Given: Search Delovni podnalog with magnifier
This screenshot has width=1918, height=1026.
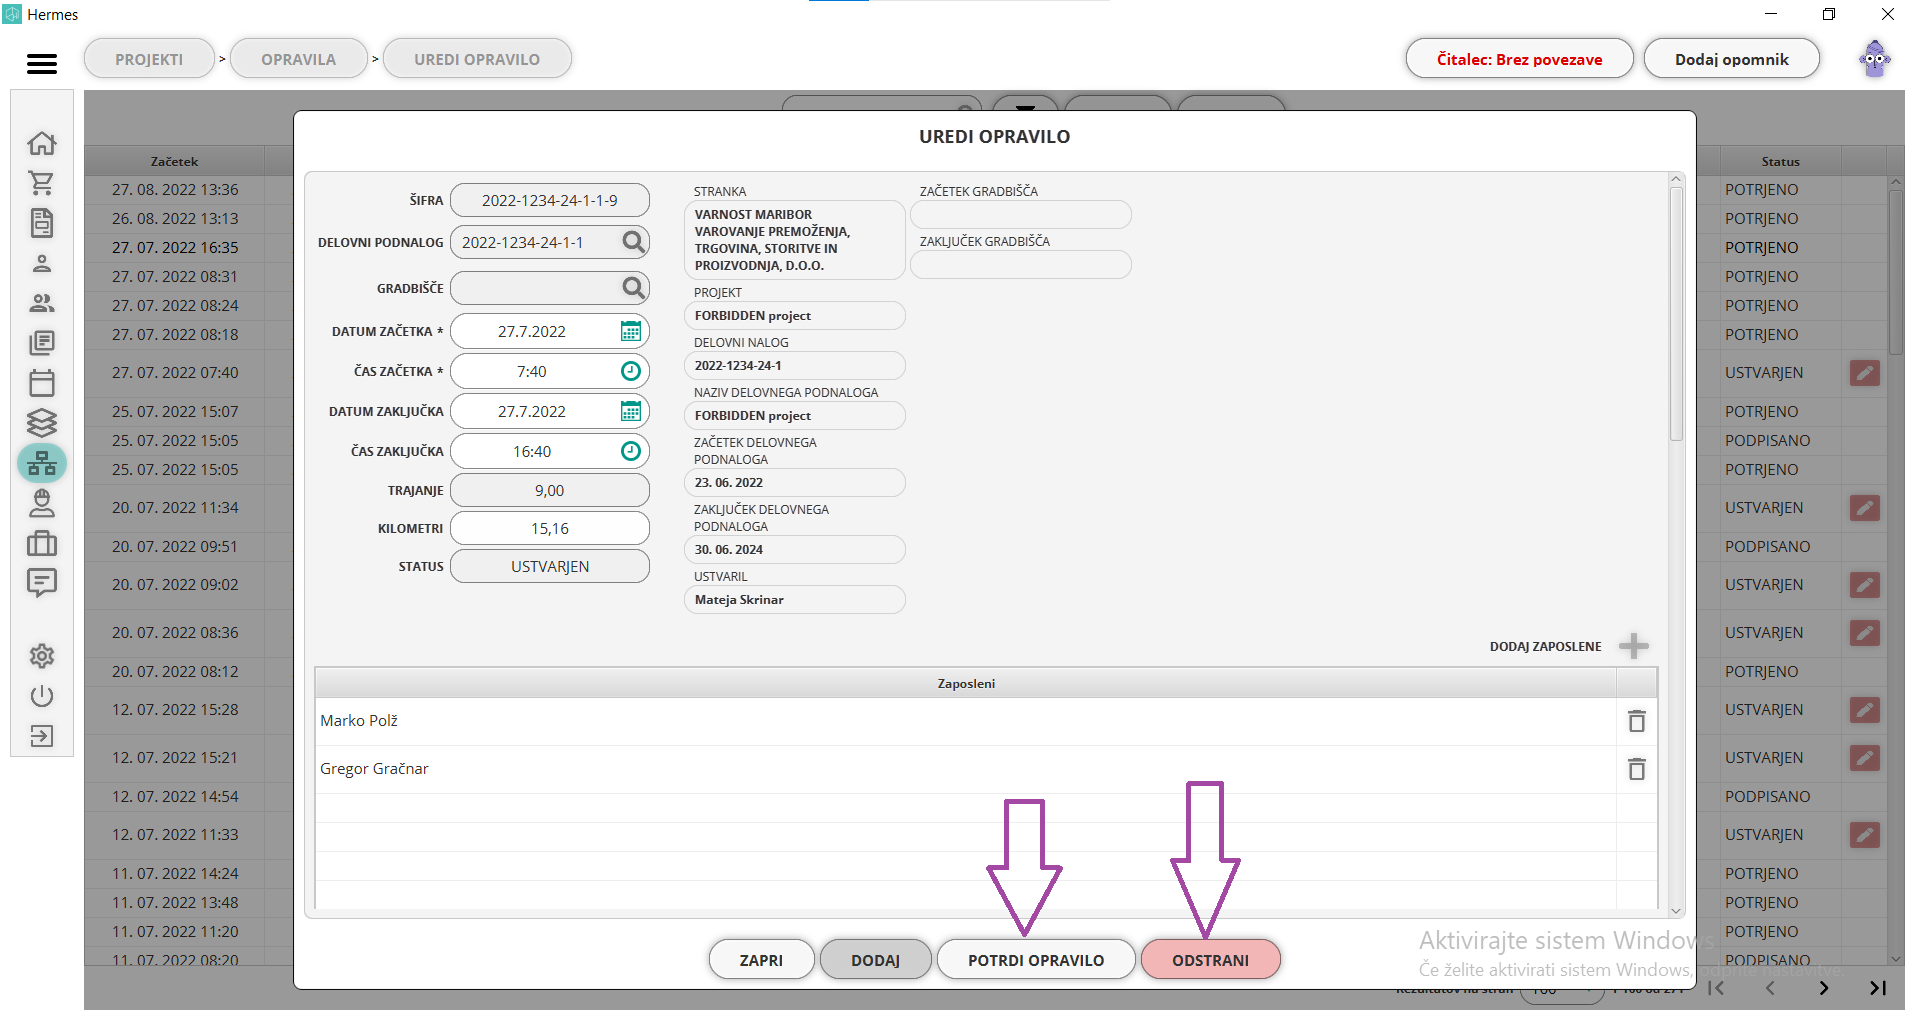Looking at the screenshot, I should pyautogui.click(x=633, y=242).
